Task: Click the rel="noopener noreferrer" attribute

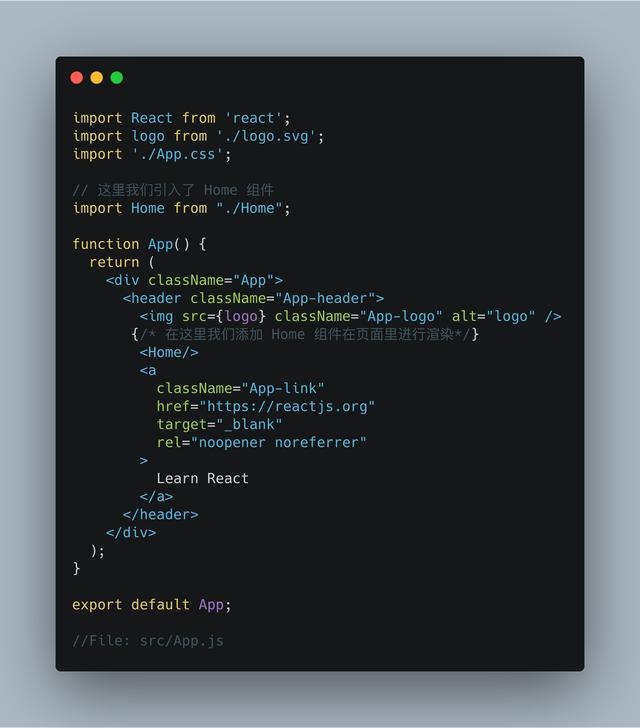Action: coord(261,443)
